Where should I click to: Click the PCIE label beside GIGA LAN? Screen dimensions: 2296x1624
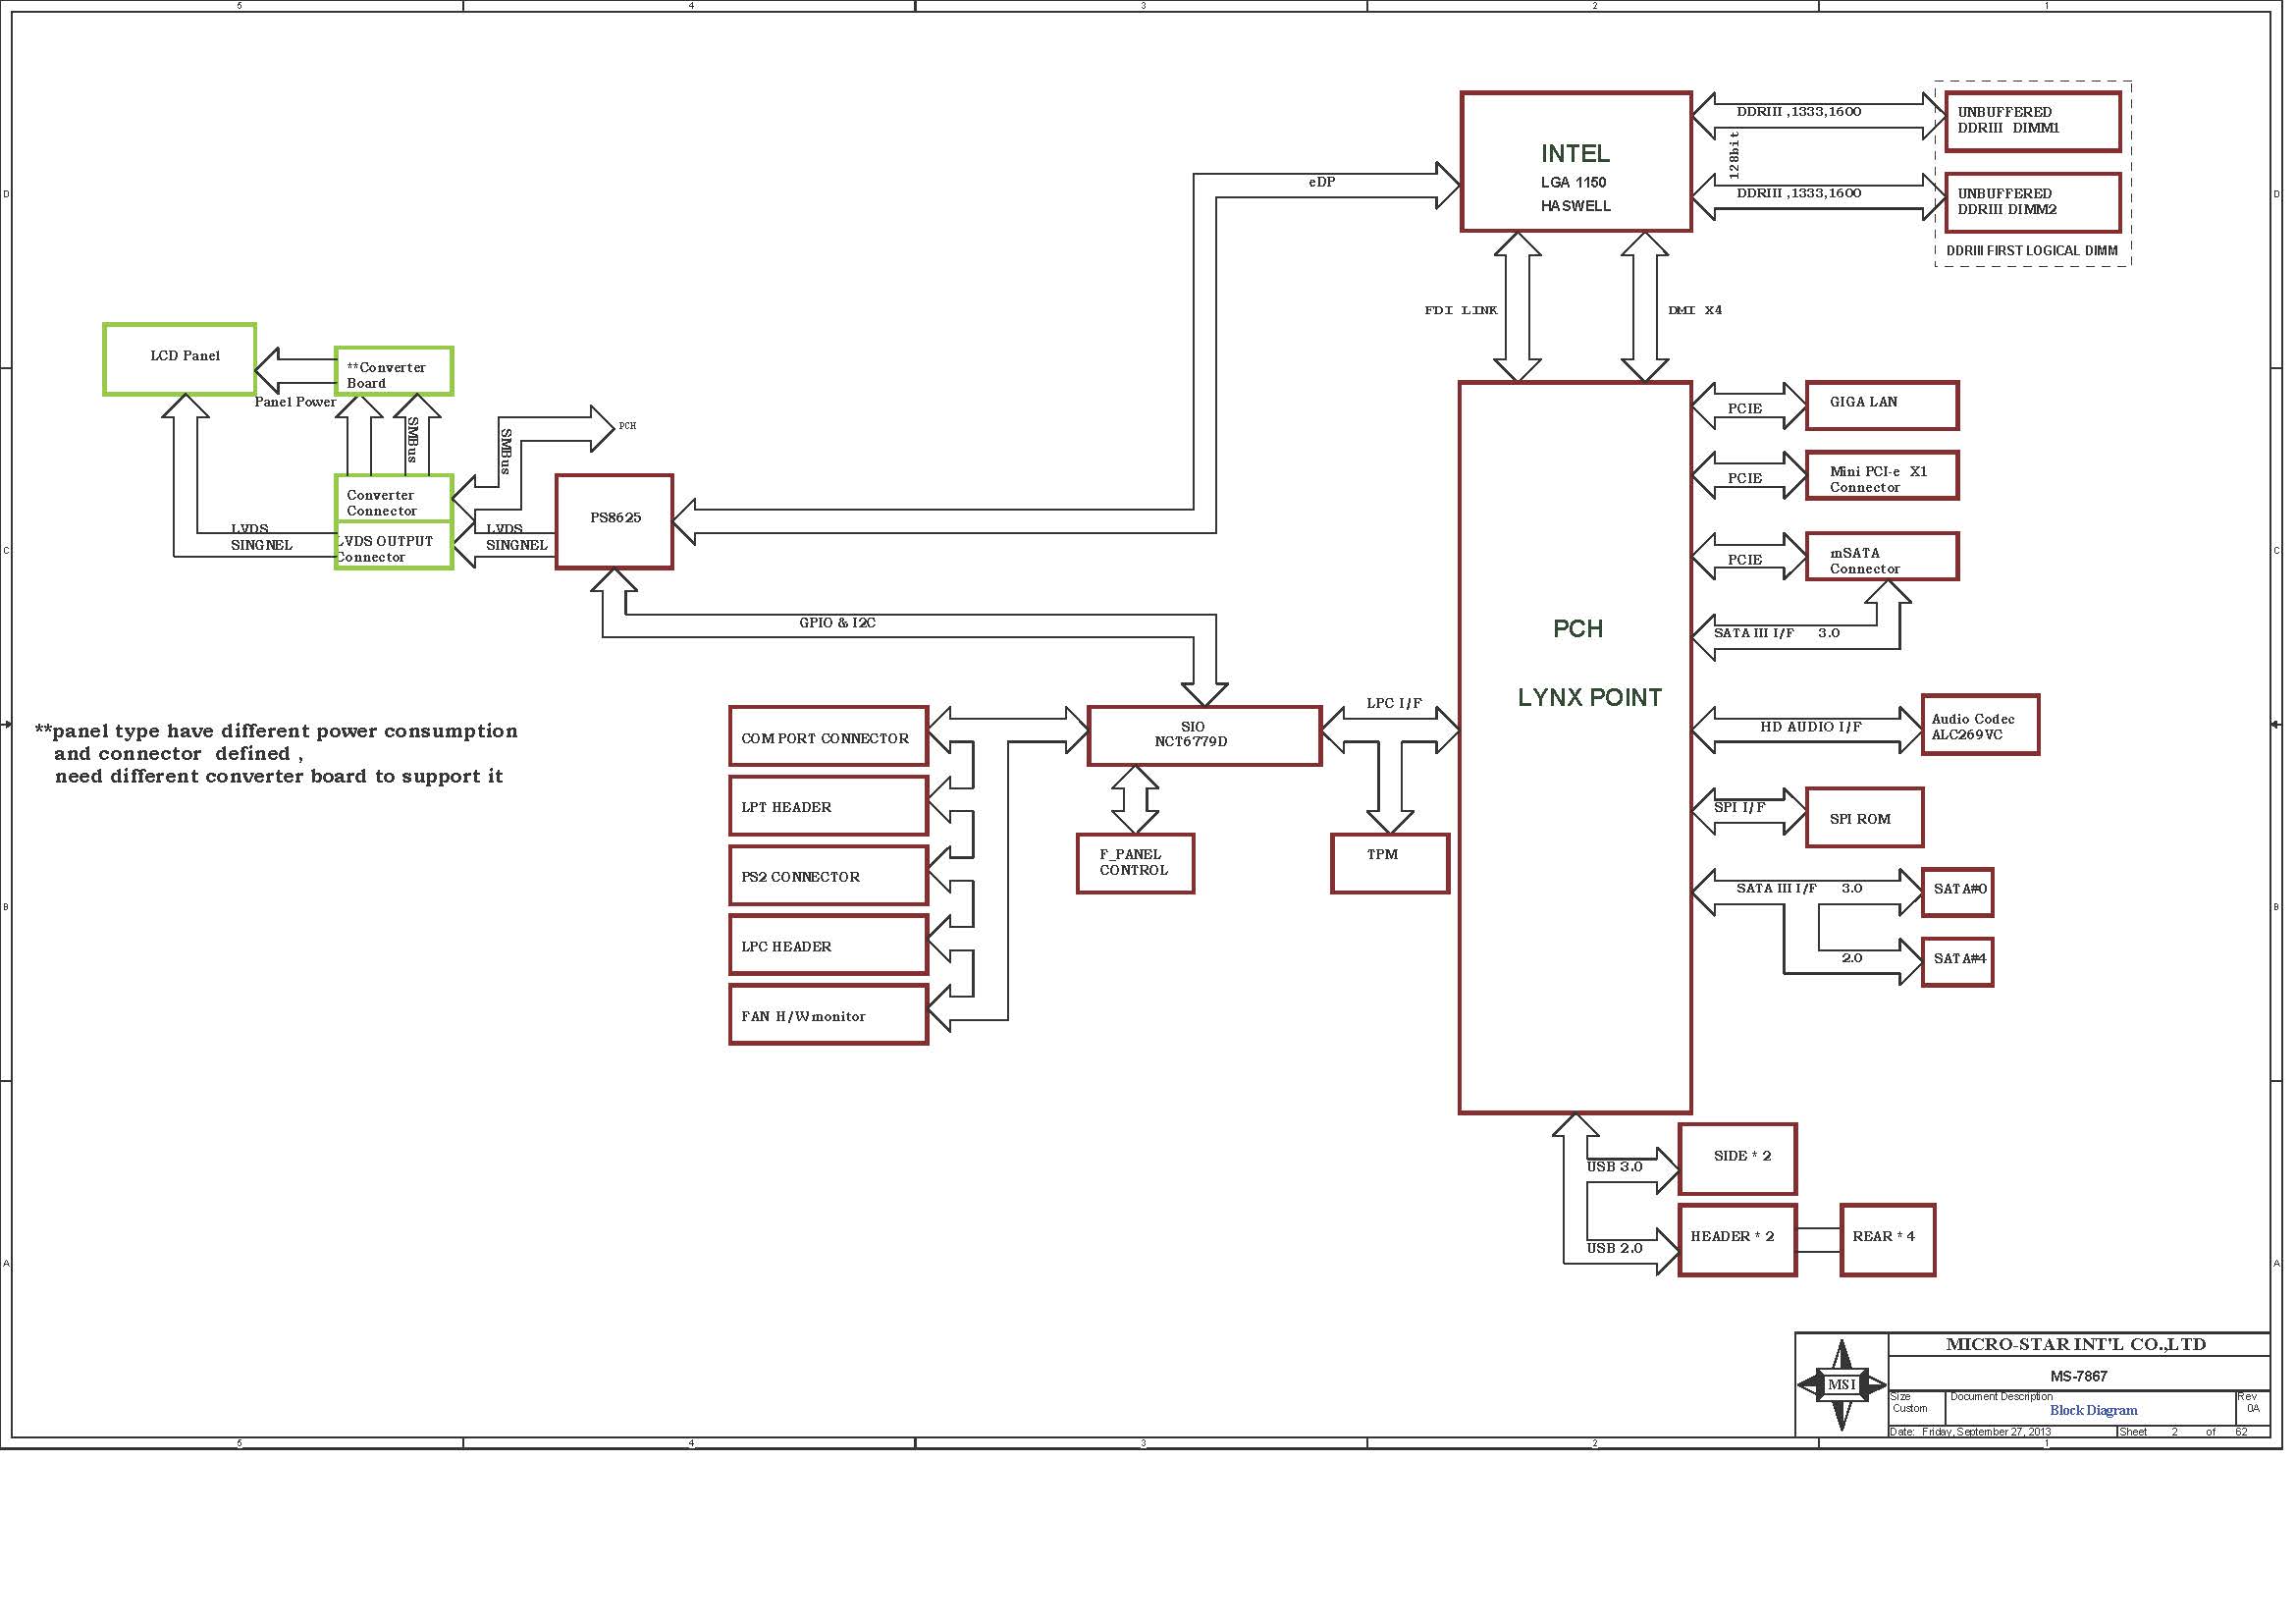coord(1745,408)
